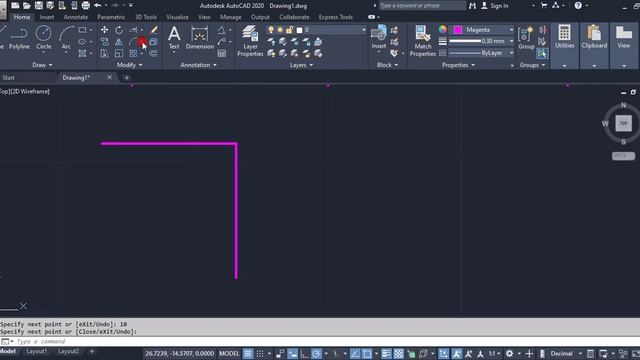Click the Mirror tool icon

118,42
